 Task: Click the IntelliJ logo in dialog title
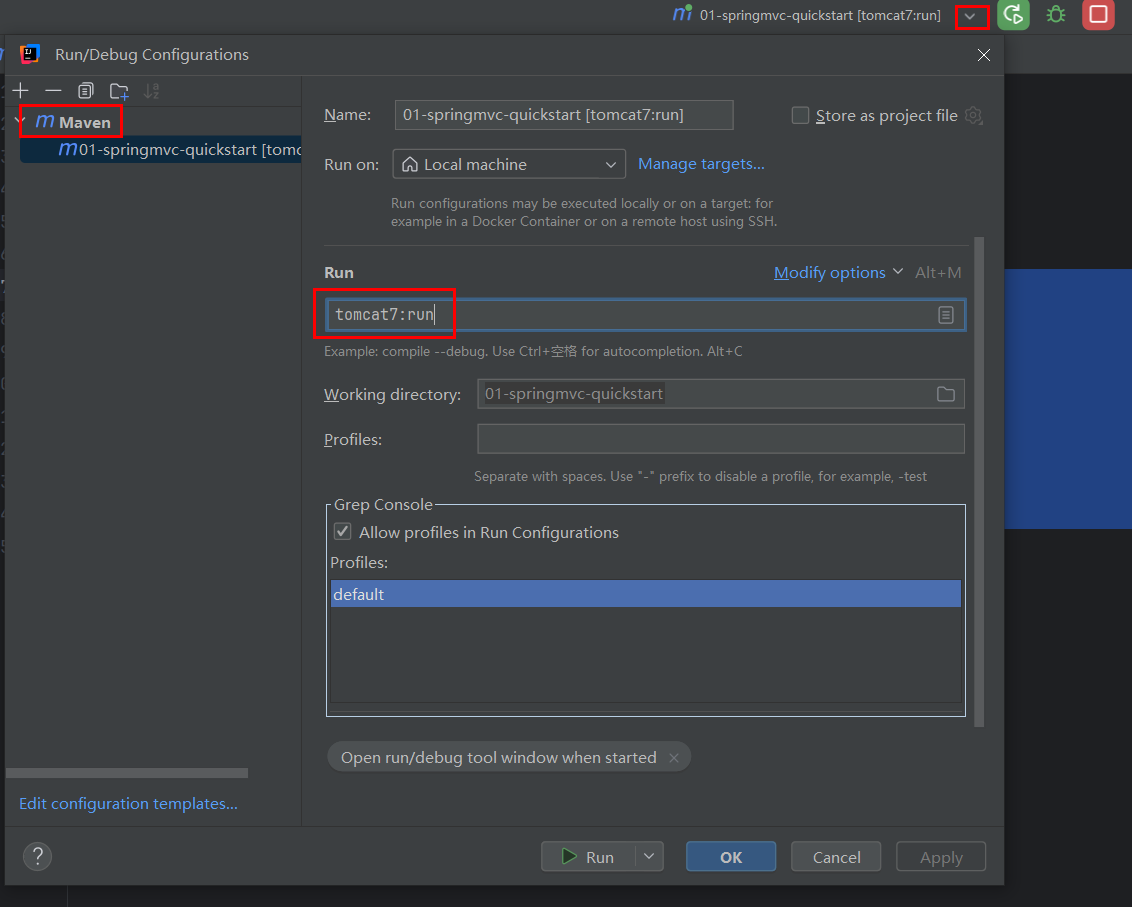30,54
